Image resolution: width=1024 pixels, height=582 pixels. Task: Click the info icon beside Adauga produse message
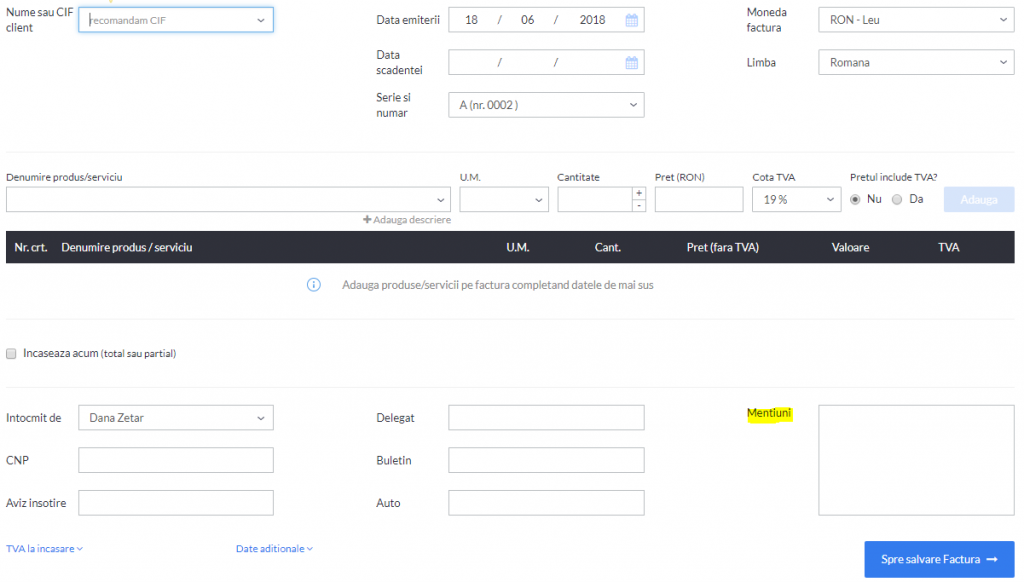coord(313,285)
